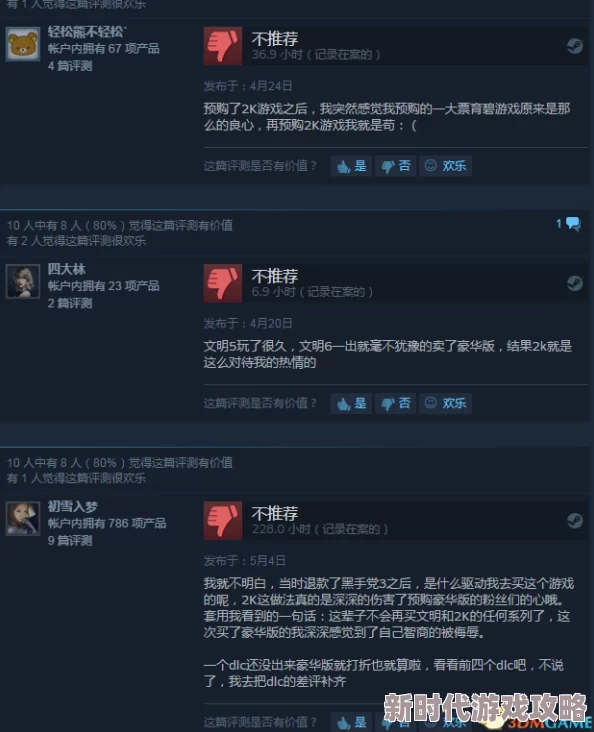Click the red thumbs-down icon on 轻松熊不轻松's review
This screenshot has height=732, width=594.
[223, 46]
